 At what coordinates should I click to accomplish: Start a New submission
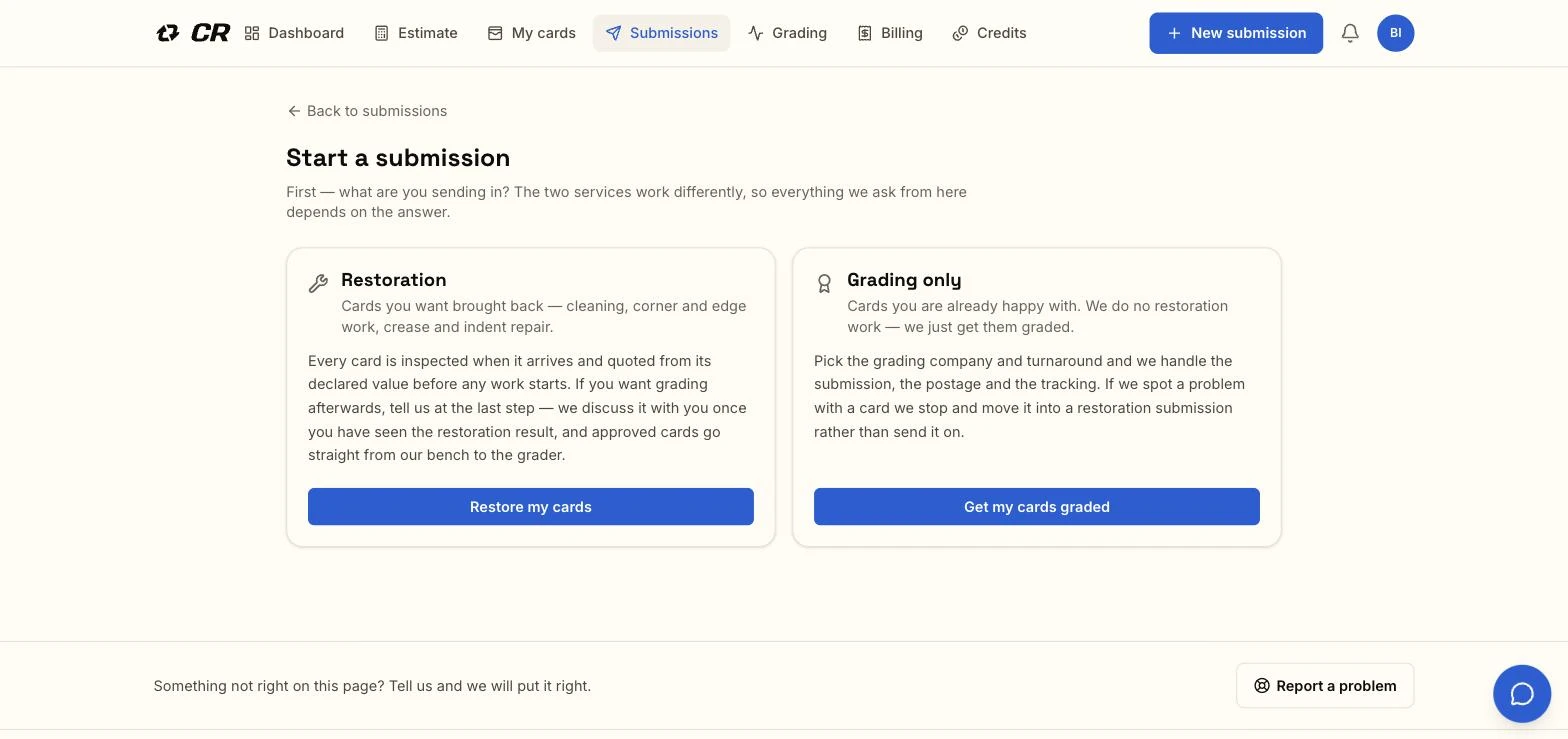coord(1236,33)
